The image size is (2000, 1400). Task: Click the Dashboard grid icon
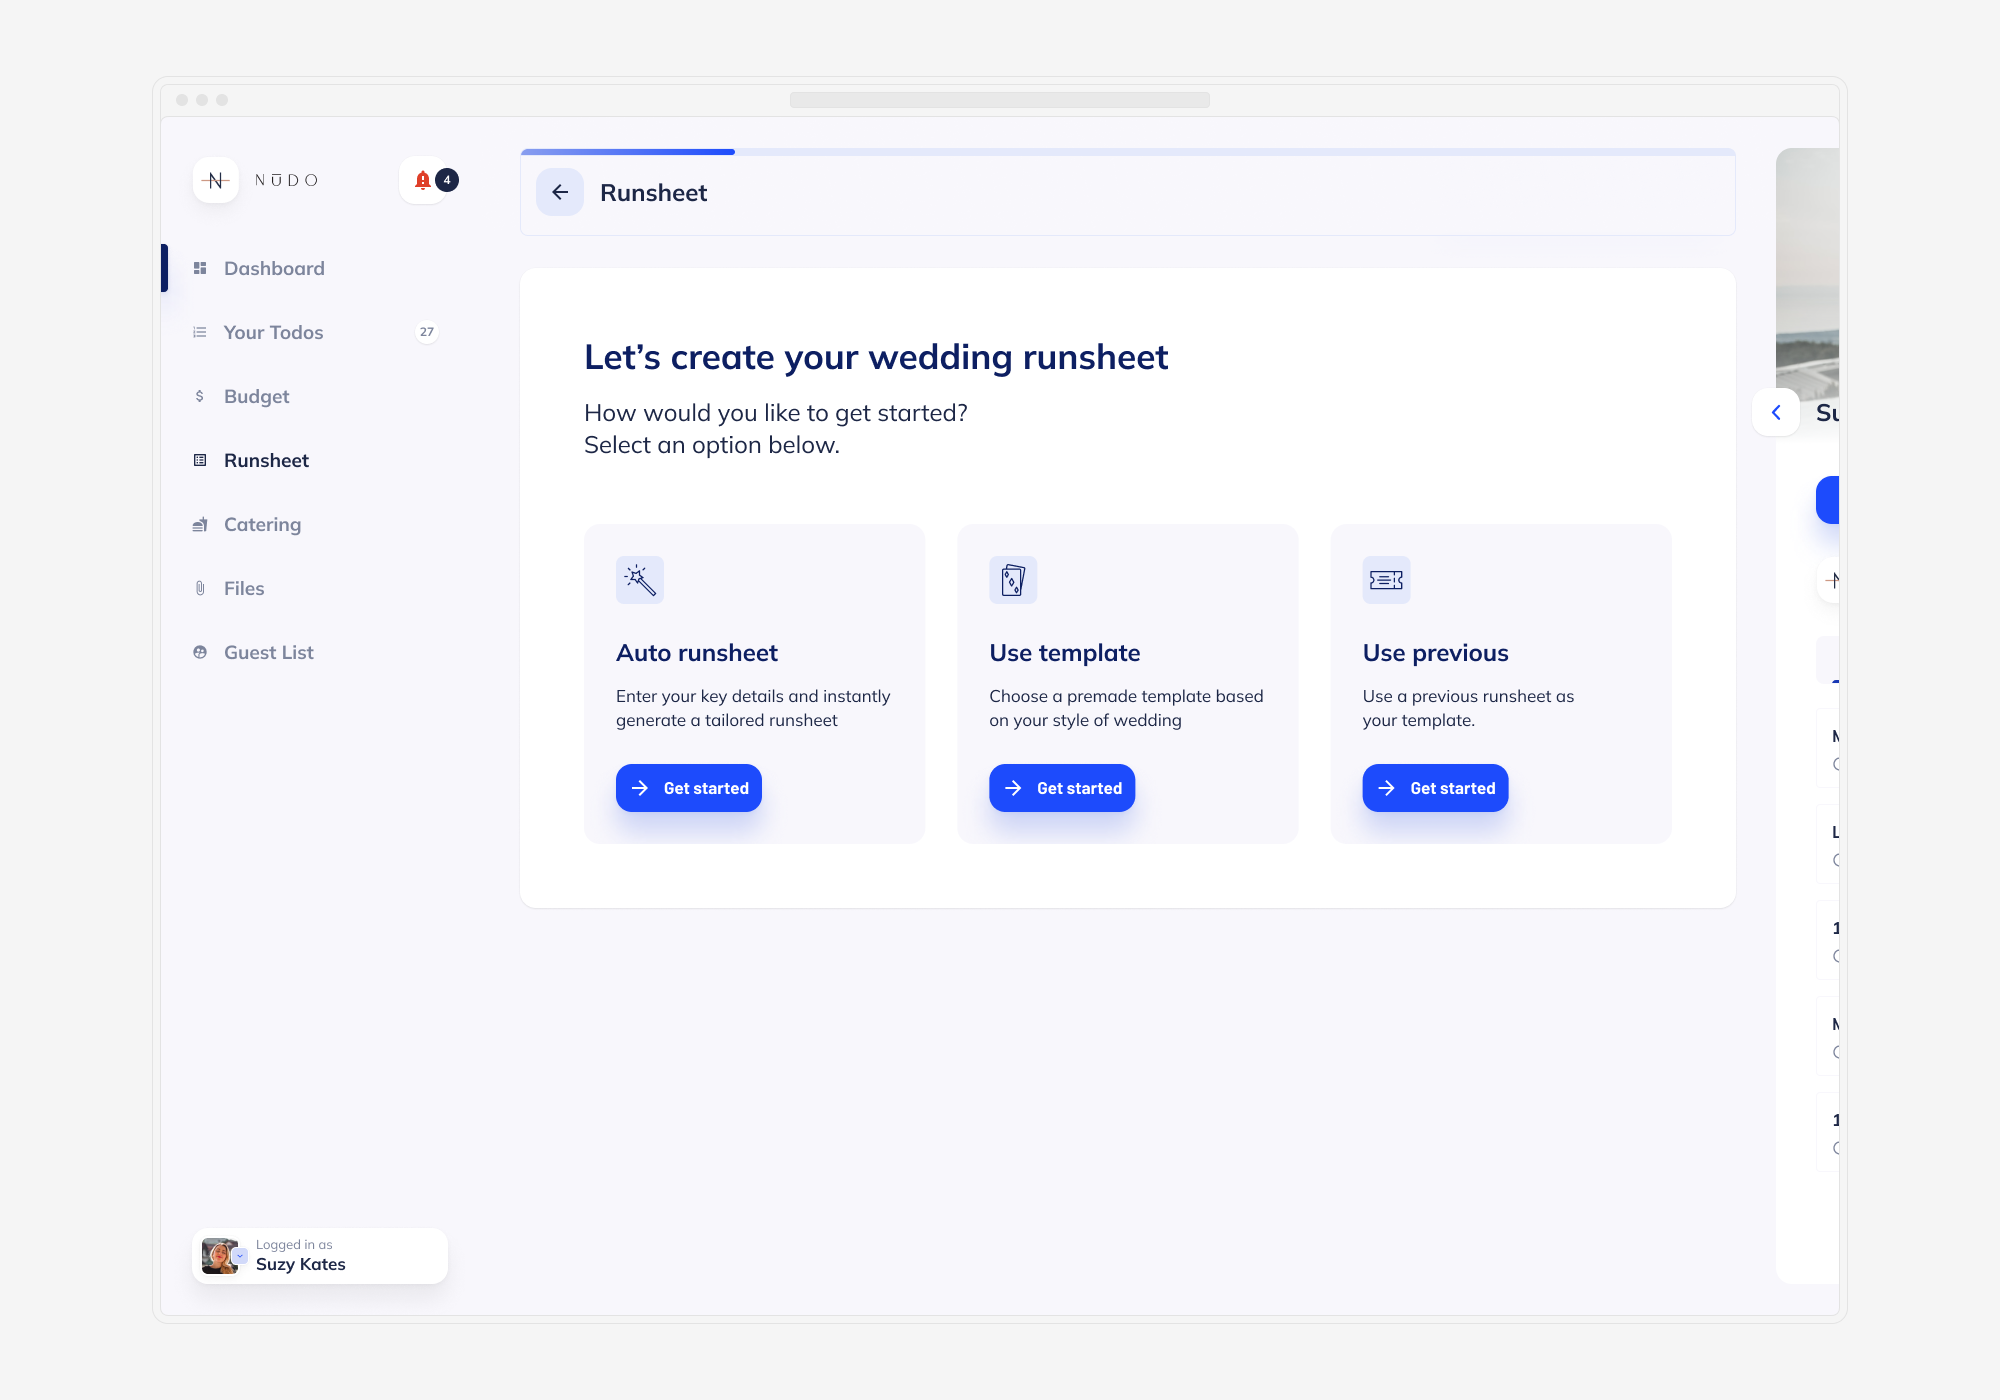(200, 268)
